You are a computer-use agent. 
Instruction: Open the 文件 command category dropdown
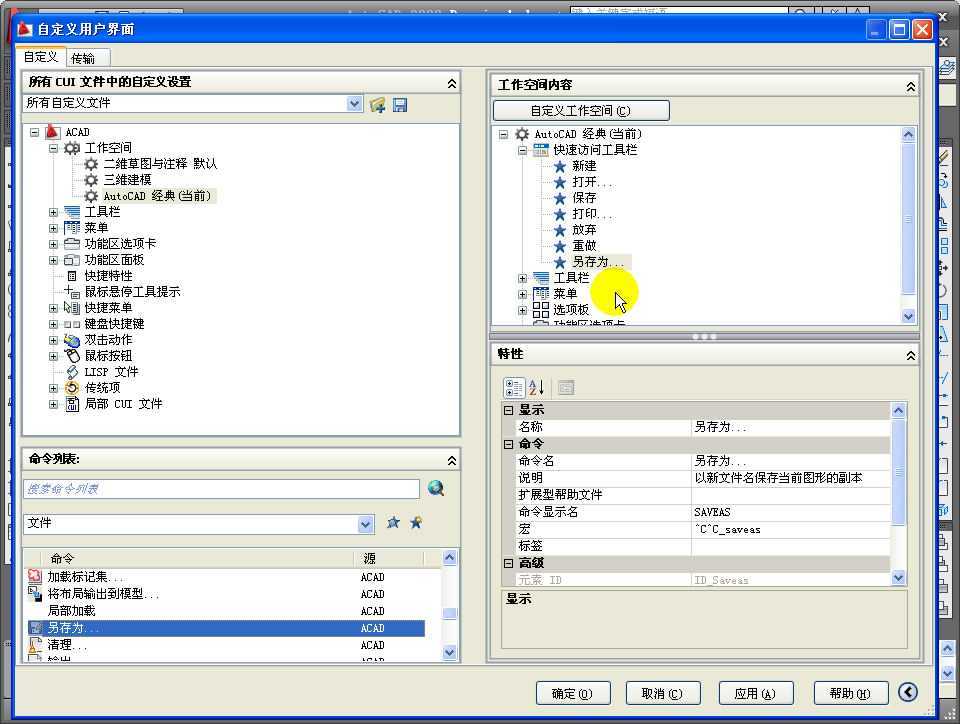click(366, 524)
